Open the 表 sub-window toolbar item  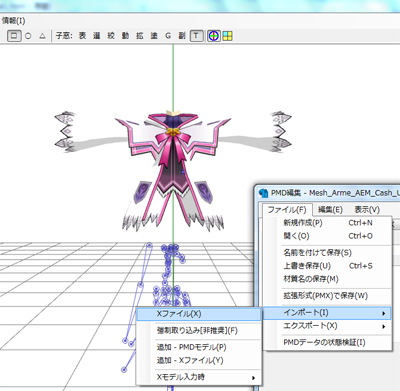82,36
